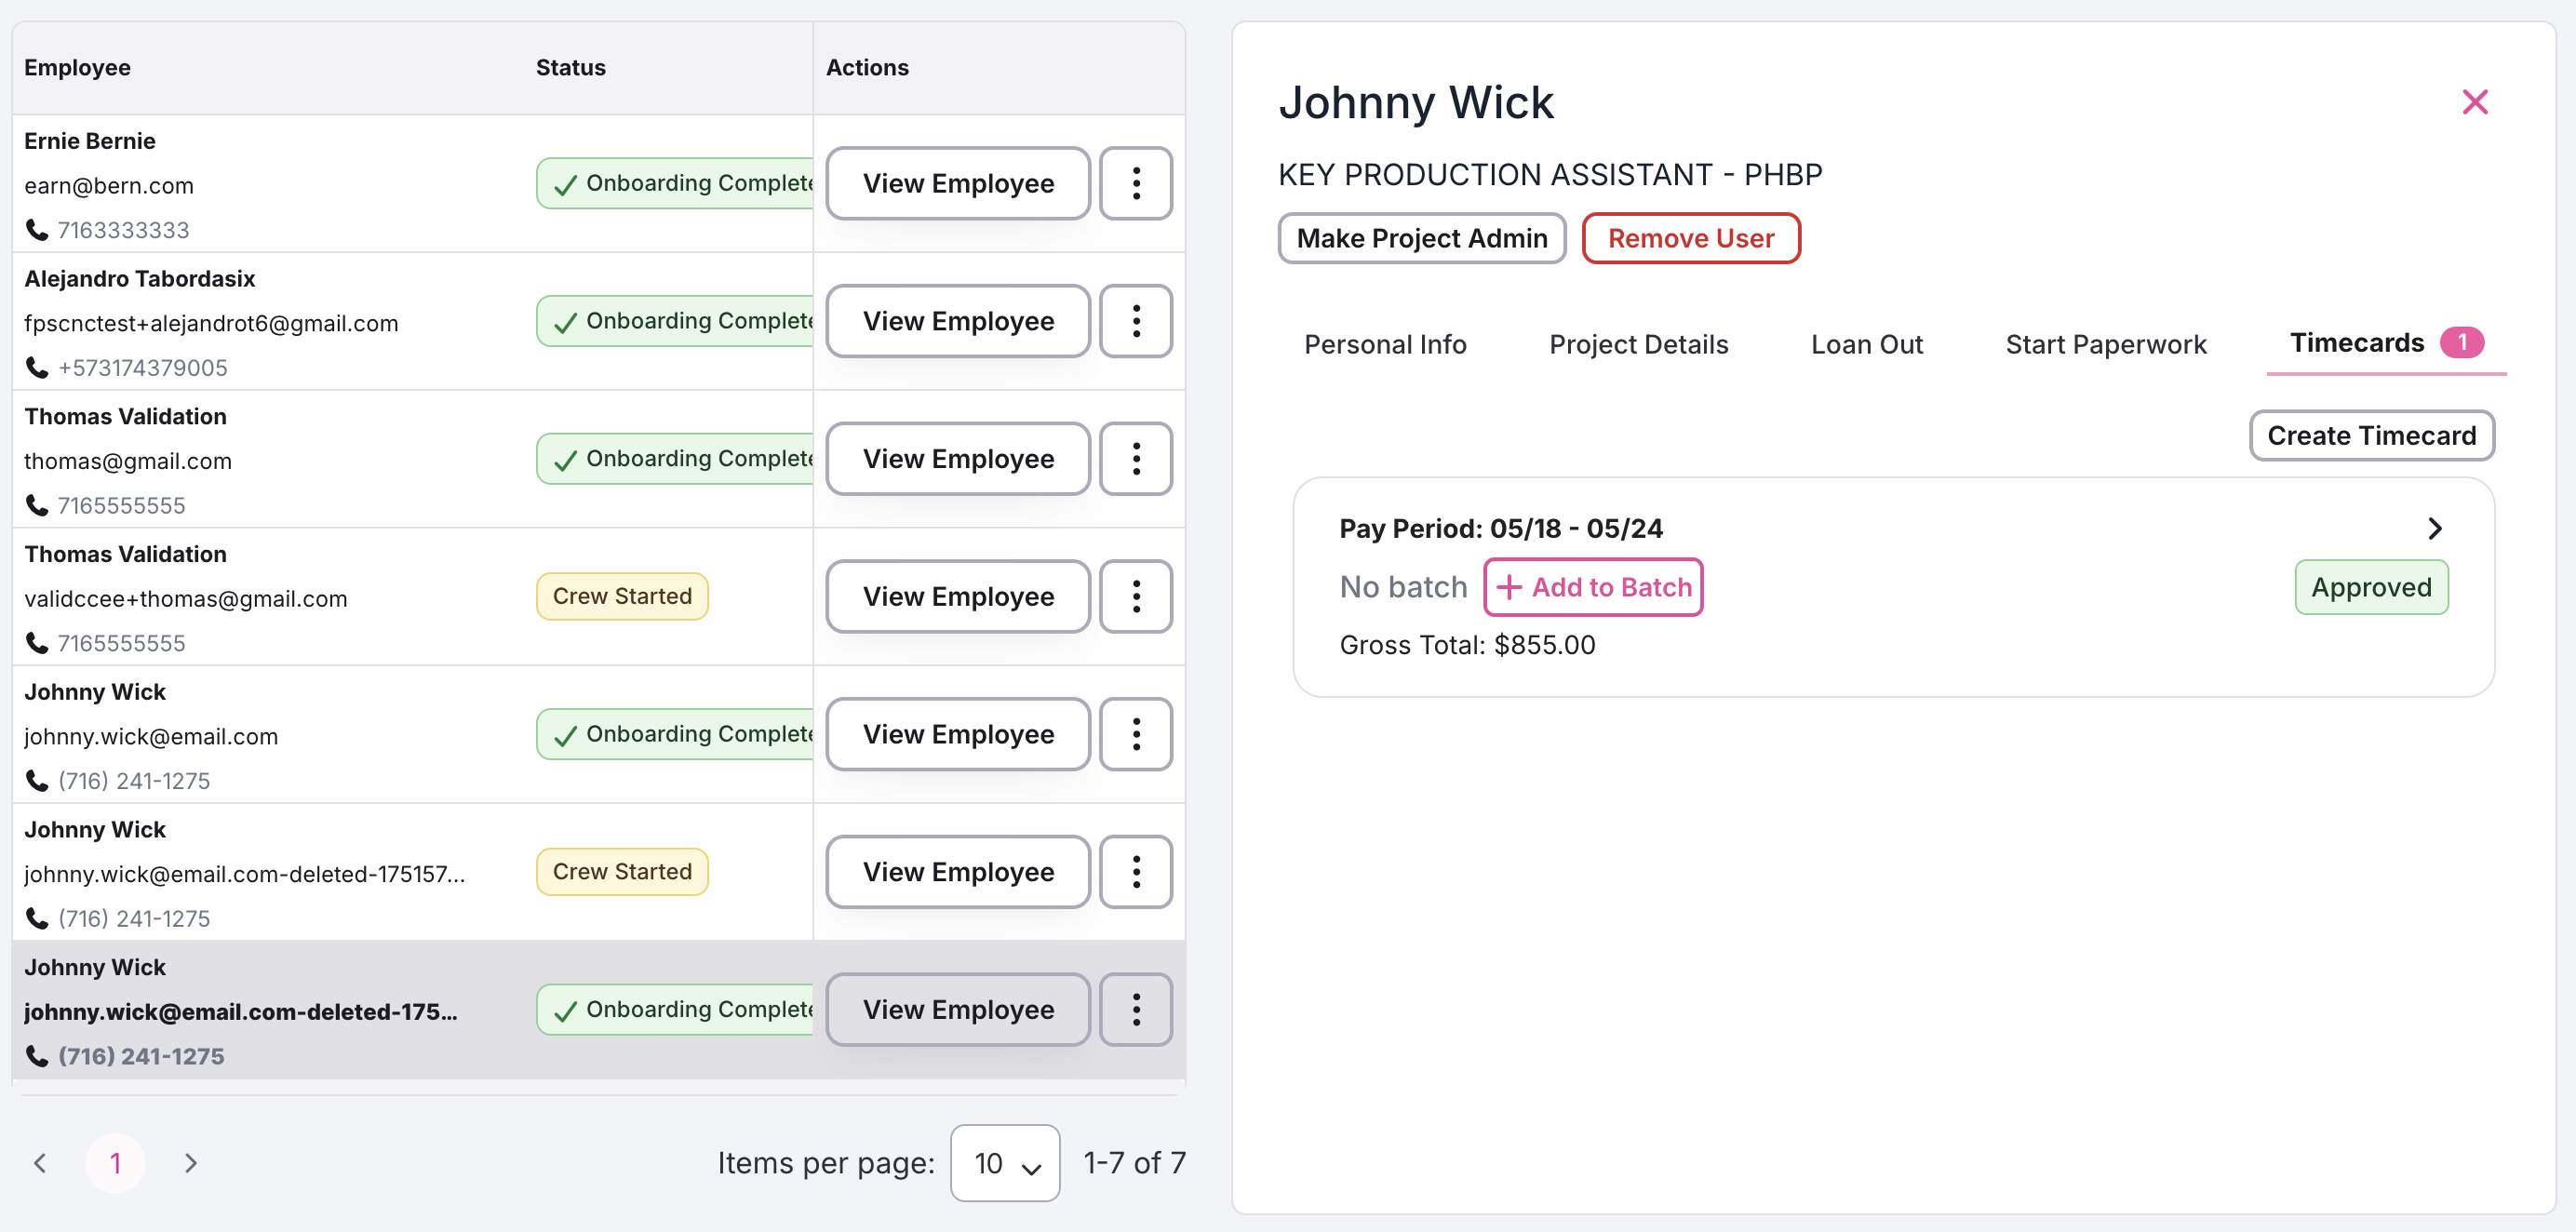Open more actions for Ernie Bernie

point(1135,183)
